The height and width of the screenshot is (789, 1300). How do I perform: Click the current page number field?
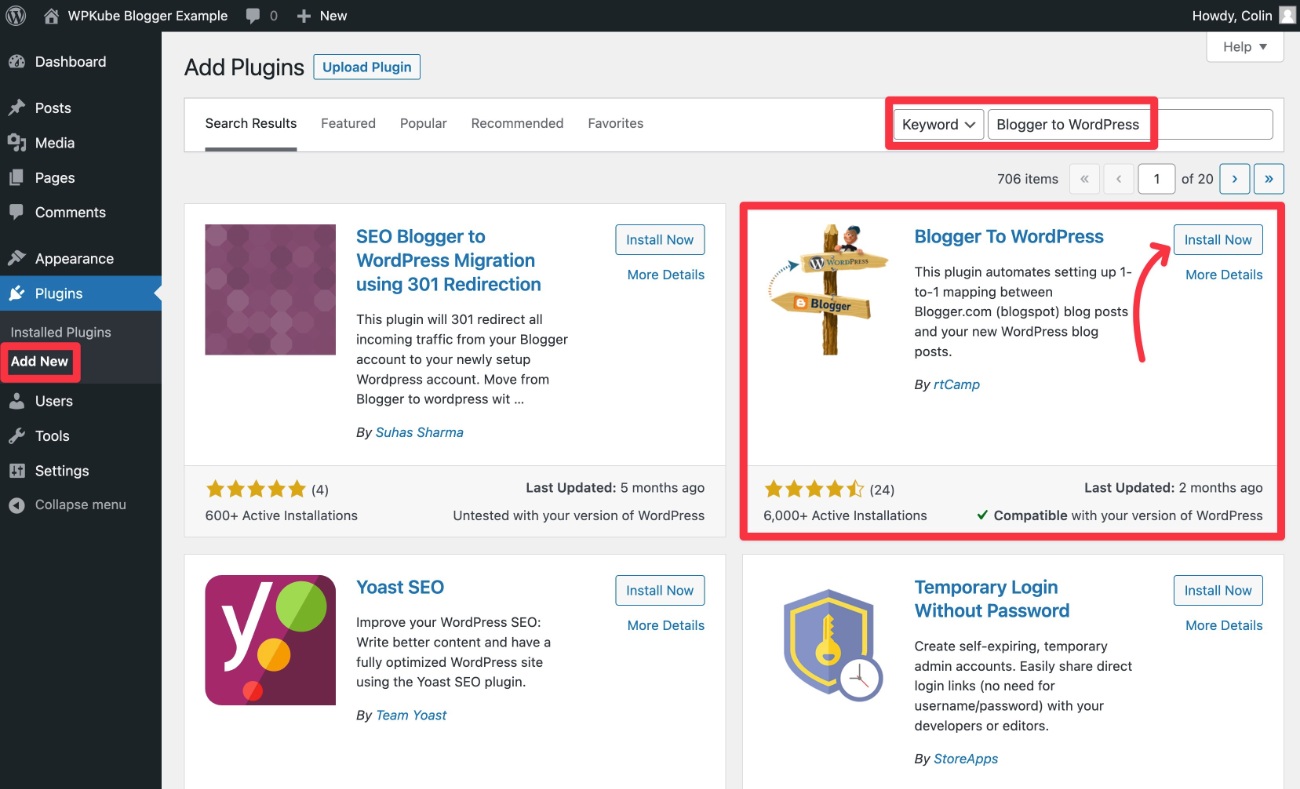click(x=1157, y=179)
